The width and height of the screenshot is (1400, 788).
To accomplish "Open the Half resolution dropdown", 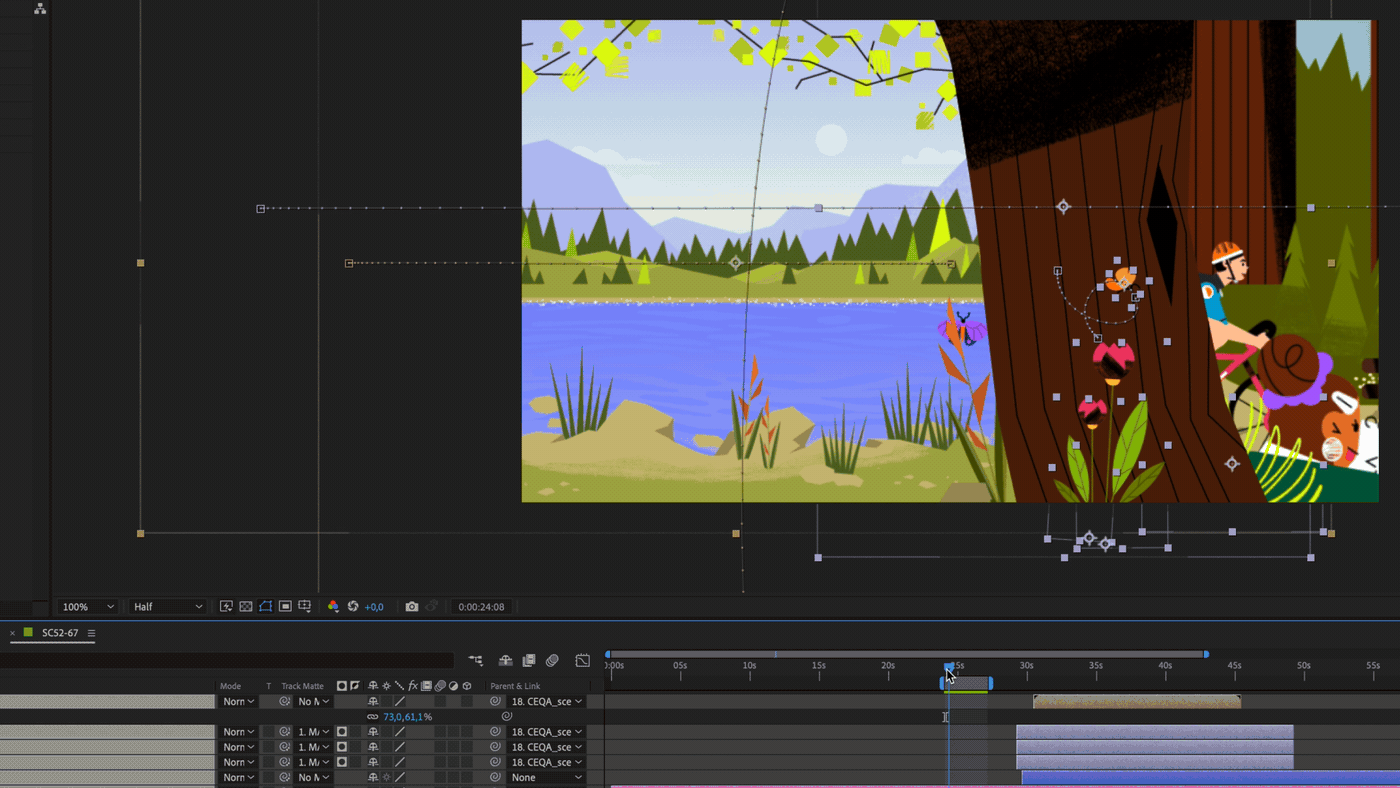I will click(168, 607).
